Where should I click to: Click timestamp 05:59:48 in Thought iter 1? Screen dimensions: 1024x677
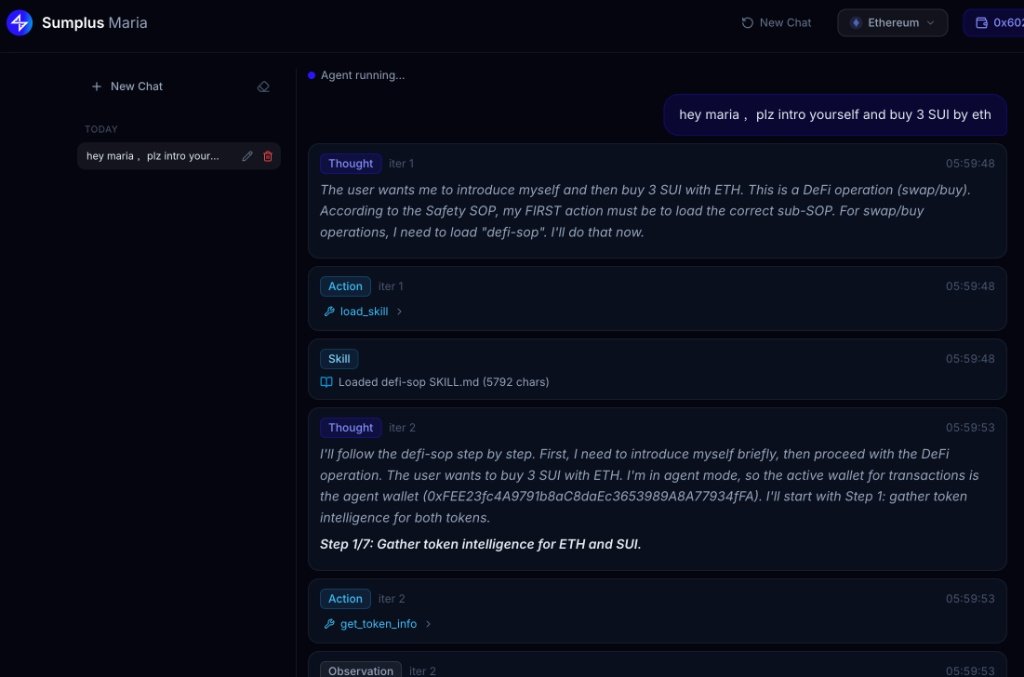coord(970,163)
